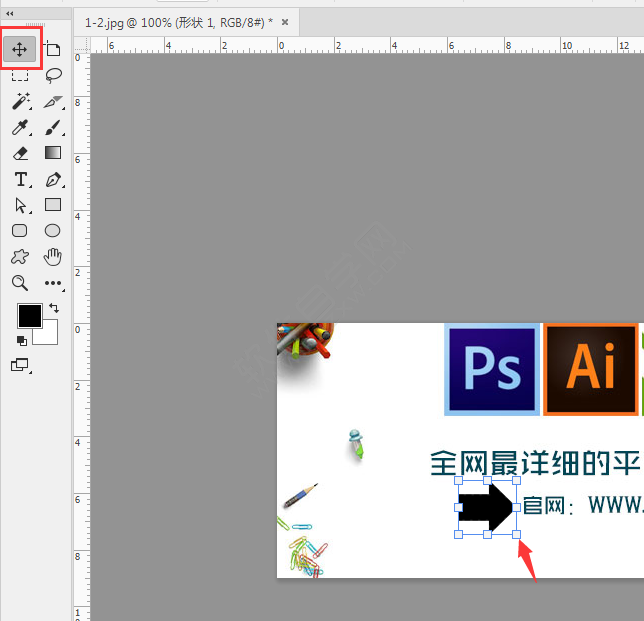Open the foreground black color picker

pos(30,316)
